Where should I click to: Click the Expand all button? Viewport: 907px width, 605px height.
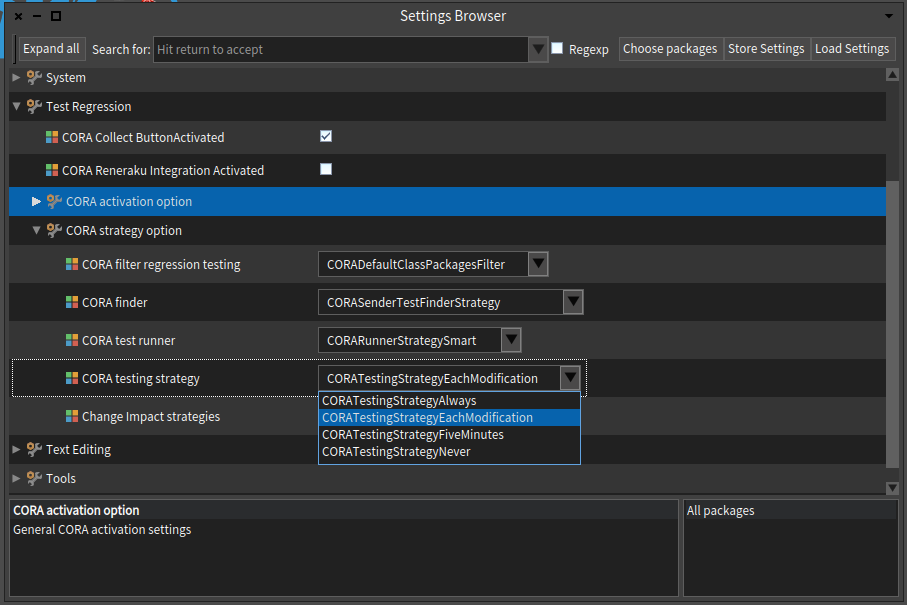click(51, 49)
